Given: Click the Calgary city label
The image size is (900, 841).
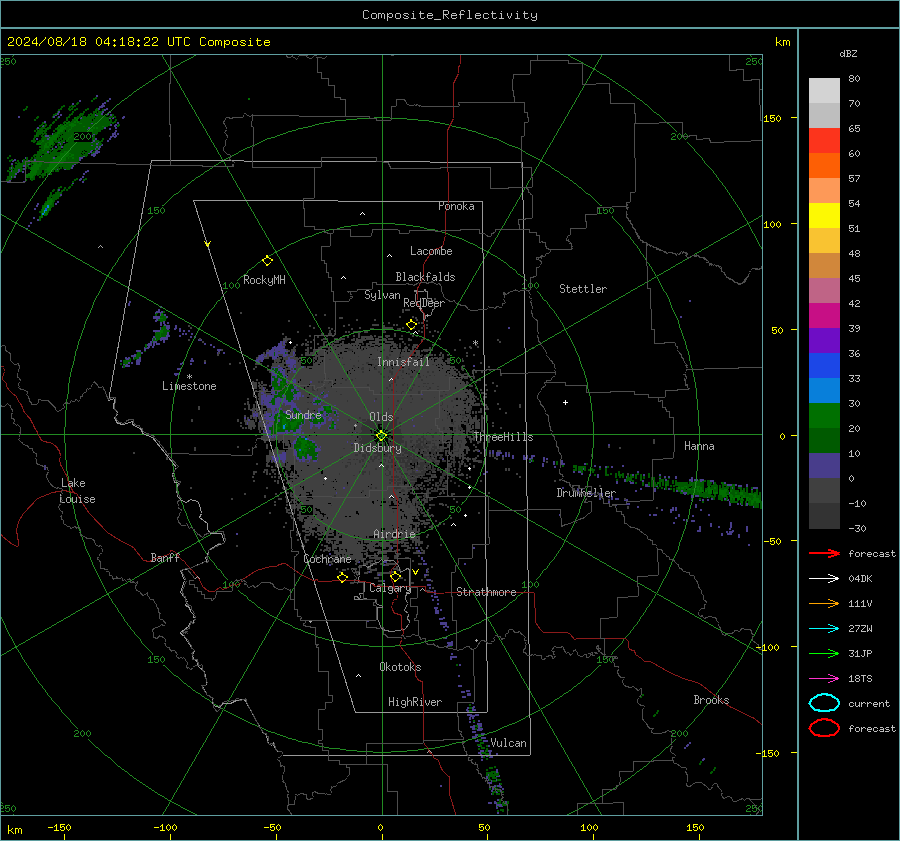Looking at the screenshot, I should pyautogui.click(x=390, y=588).
